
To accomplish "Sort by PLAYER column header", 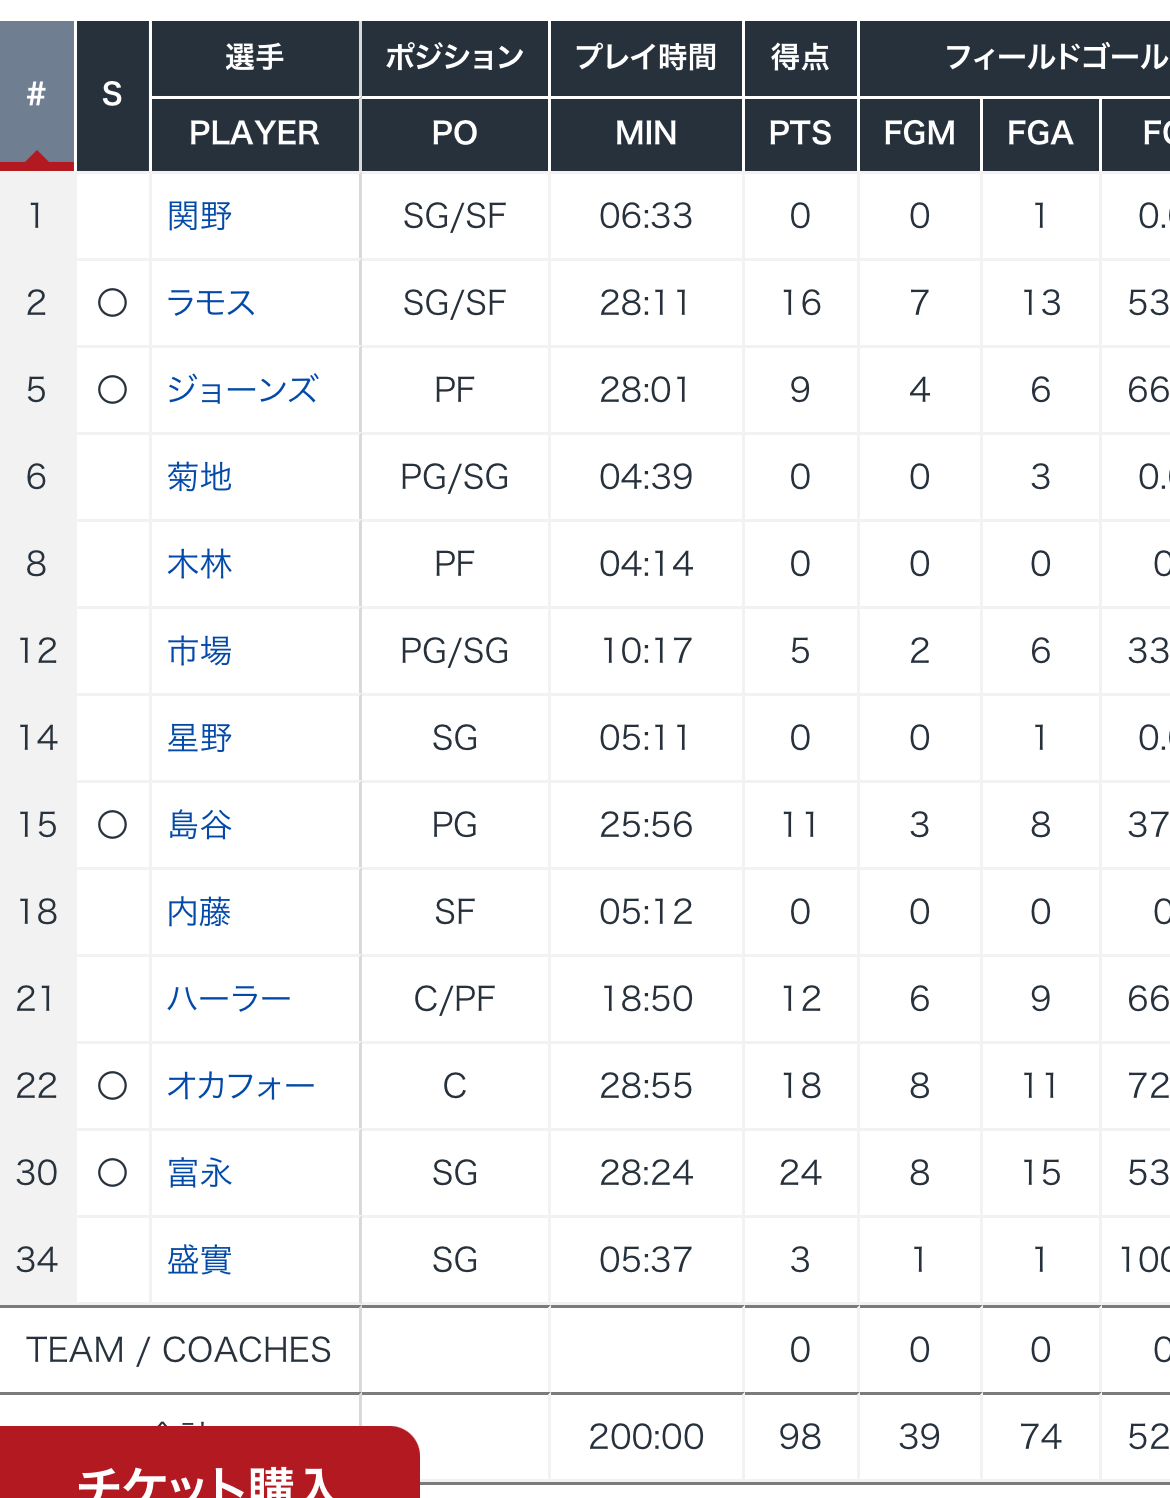I will click(254, 133).
